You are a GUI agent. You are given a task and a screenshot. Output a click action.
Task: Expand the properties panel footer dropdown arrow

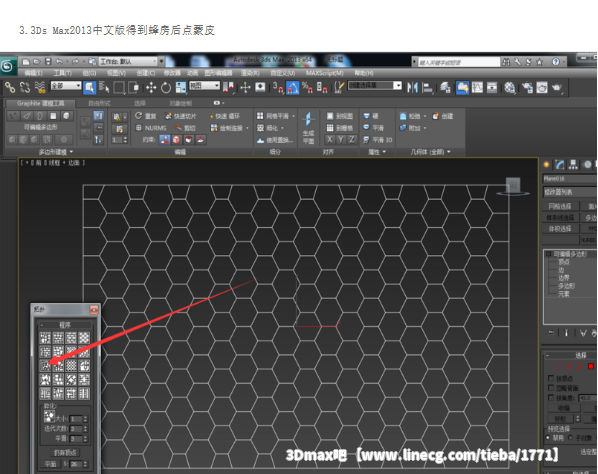(x=384, y=152)
